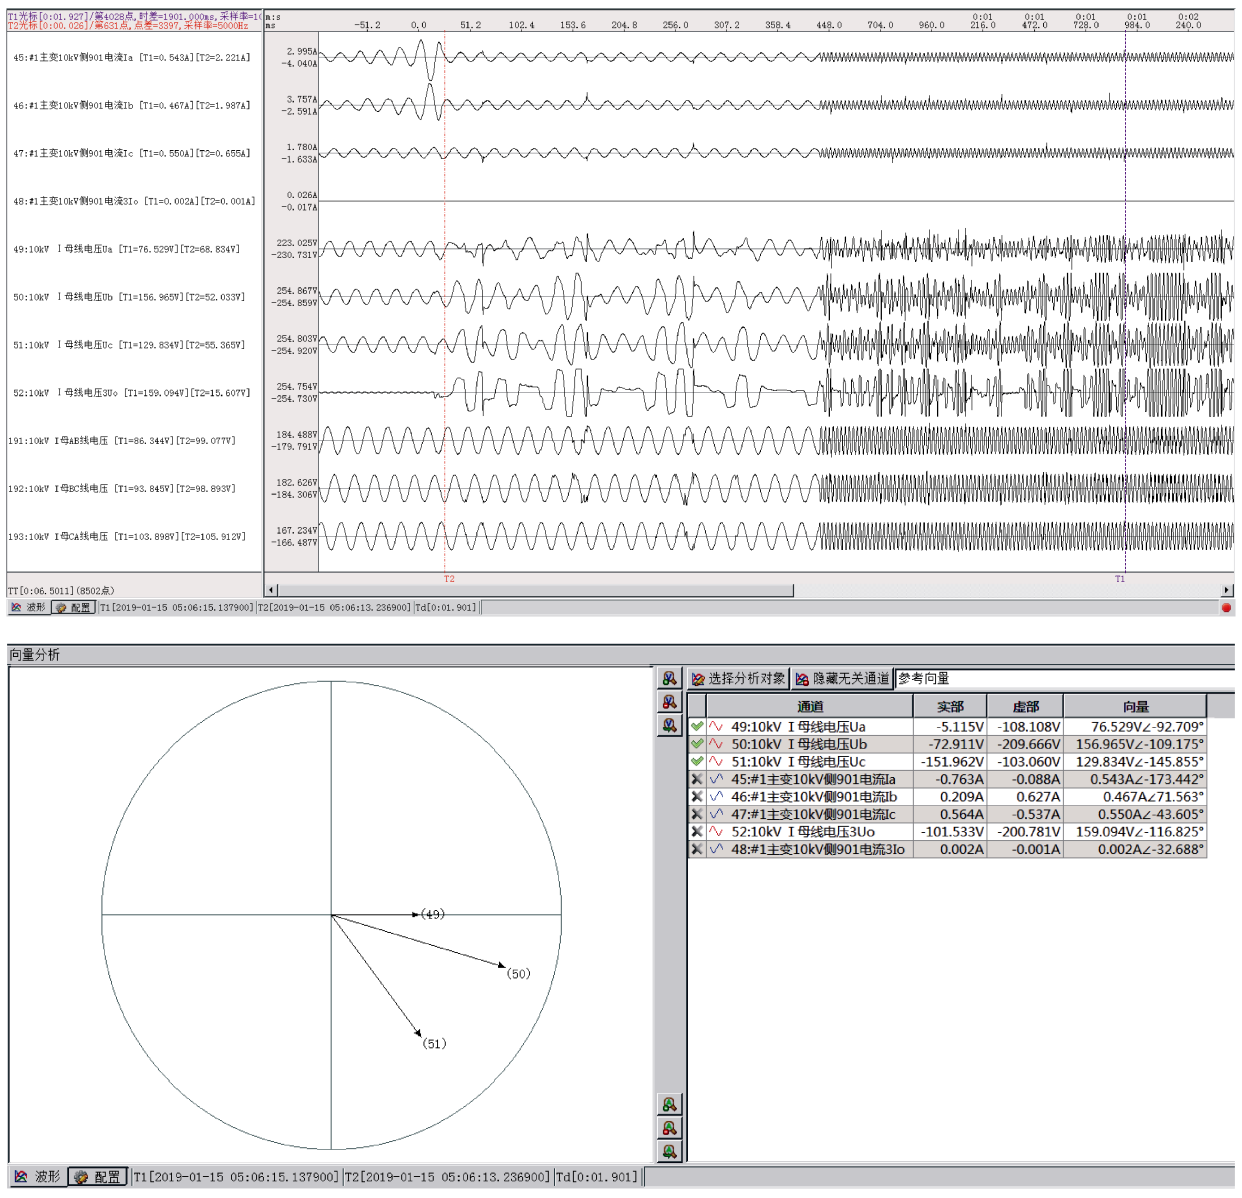Screen dimensions: 1242x1198
Task: Click waveform type icon for channel 49 Ua row
Action: 716,727
